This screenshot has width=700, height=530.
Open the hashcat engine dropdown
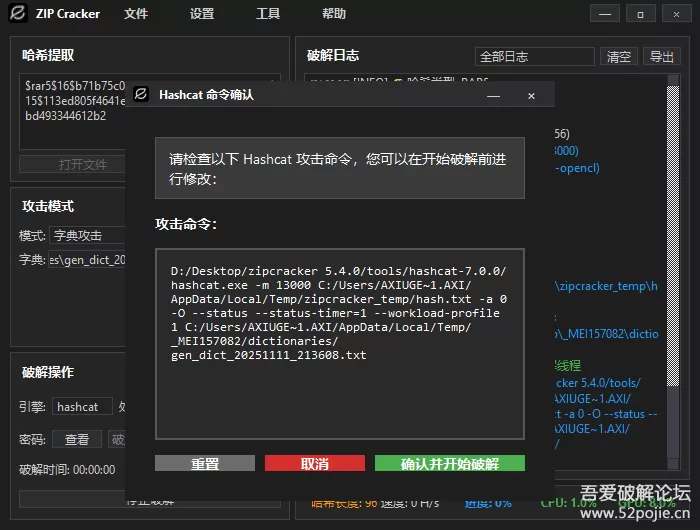tap(82, 407)
